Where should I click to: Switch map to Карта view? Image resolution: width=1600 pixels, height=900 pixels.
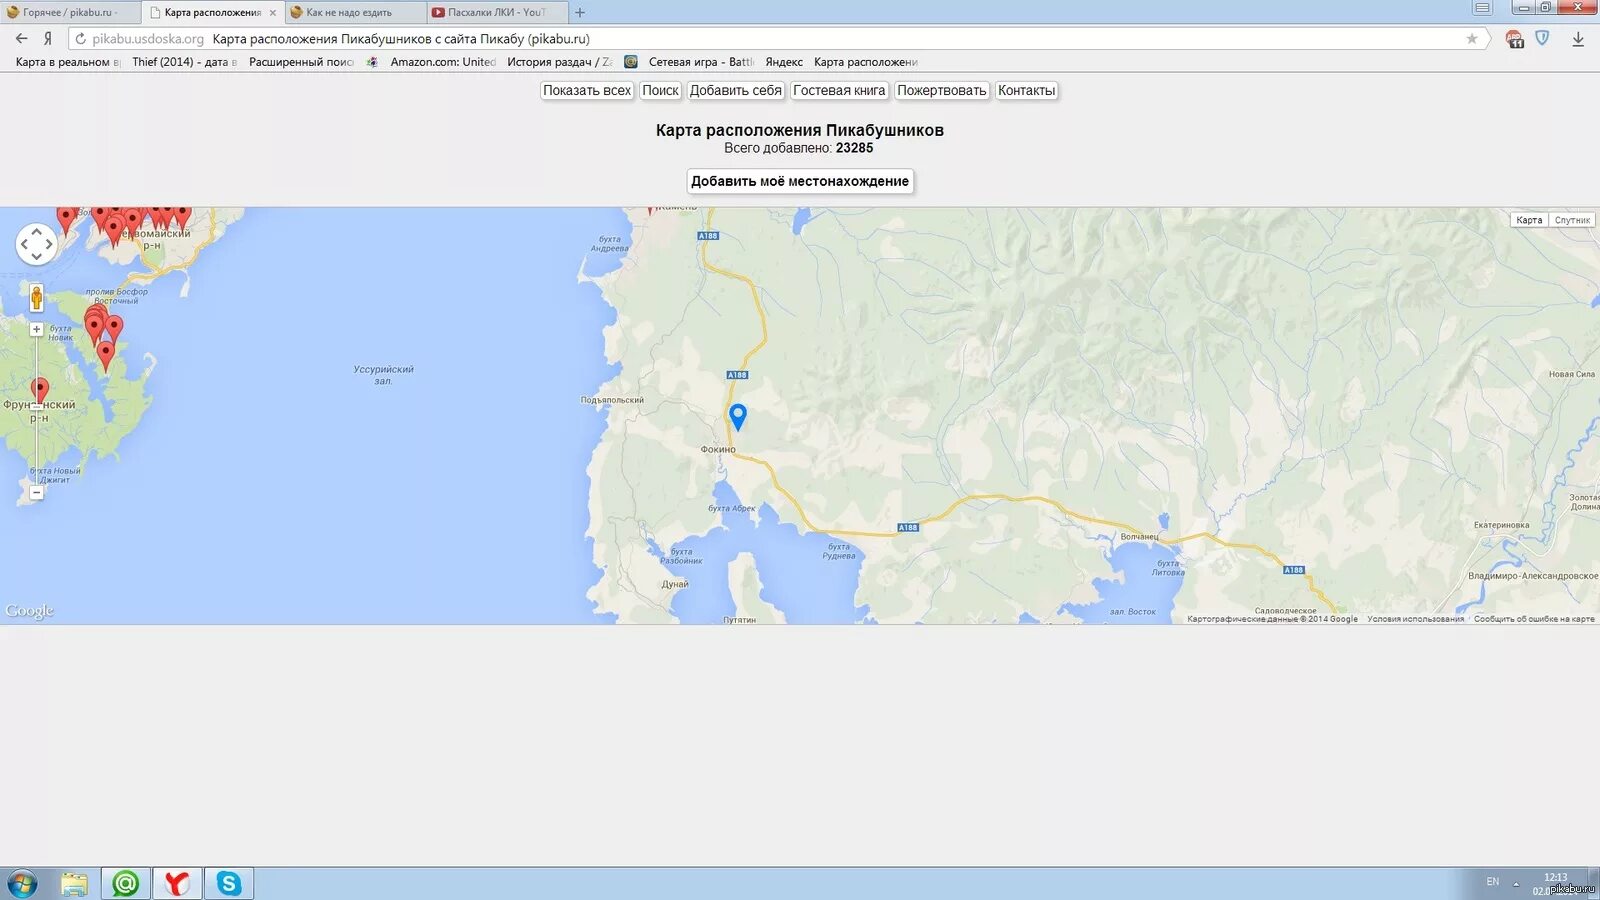click(x=1529, y=220)
